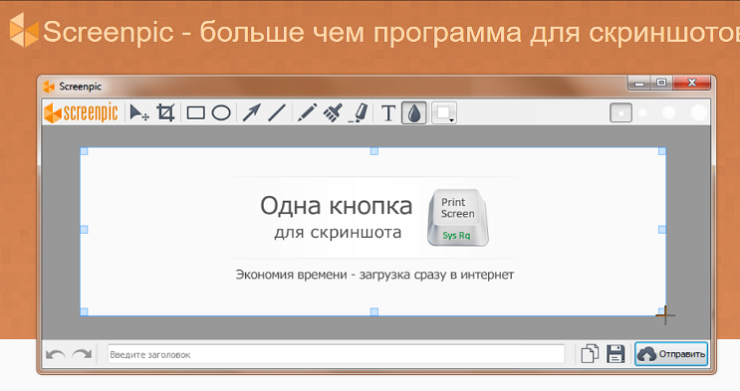Select the Rectangle shape tool
This screenshot has height=391, width=740.
[195, 113]
